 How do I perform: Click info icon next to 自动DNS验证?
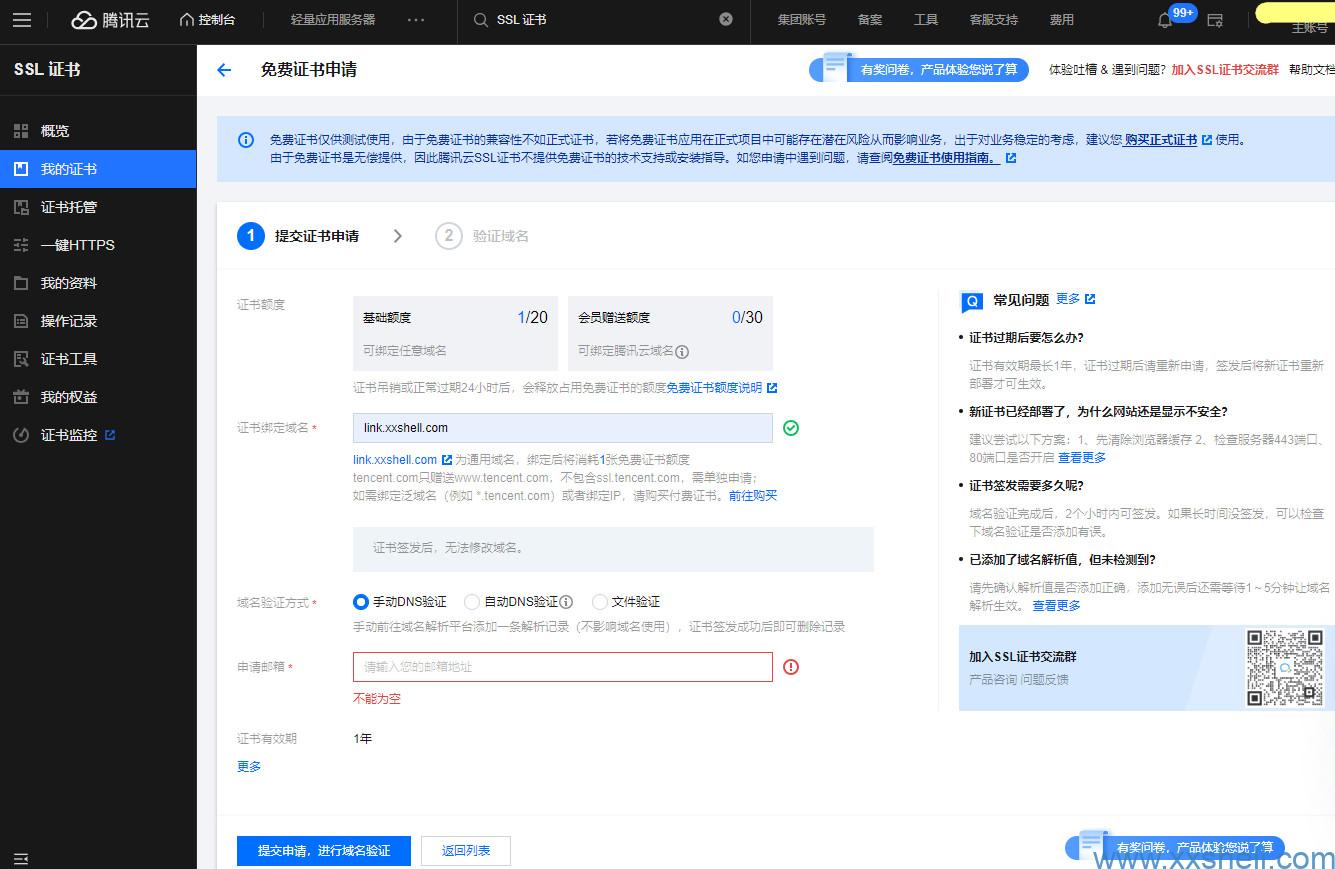[566, 602]
